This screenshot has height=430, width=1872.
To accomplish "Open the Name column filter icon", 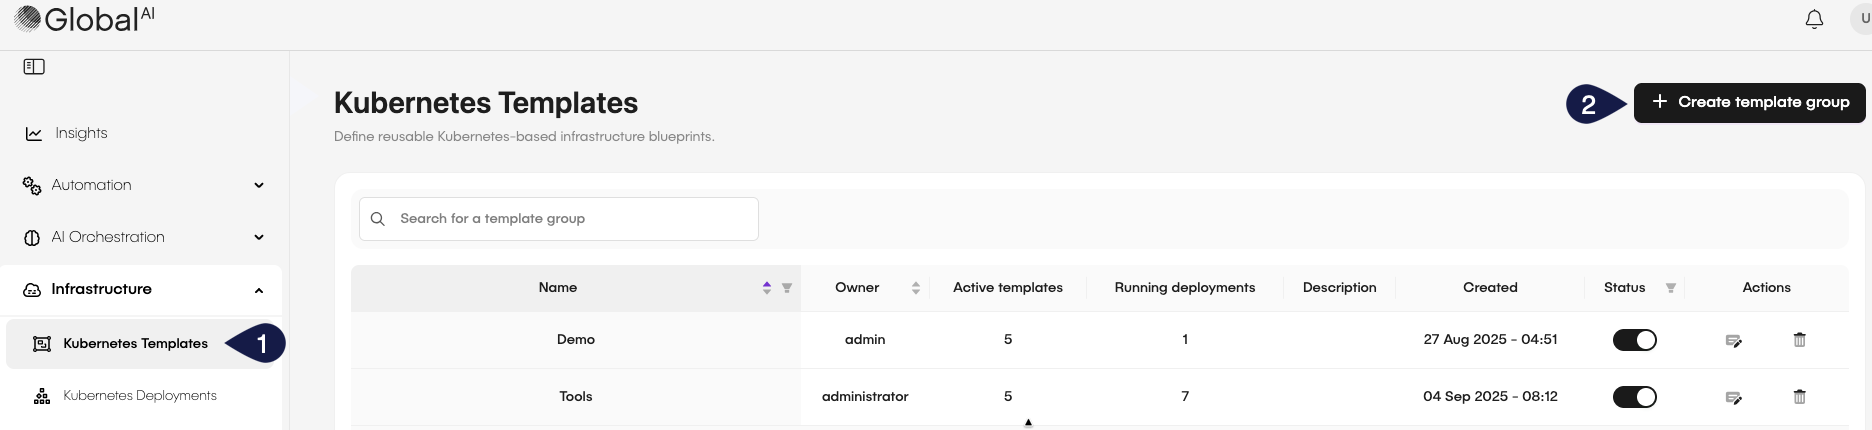I will click(787, 288).
